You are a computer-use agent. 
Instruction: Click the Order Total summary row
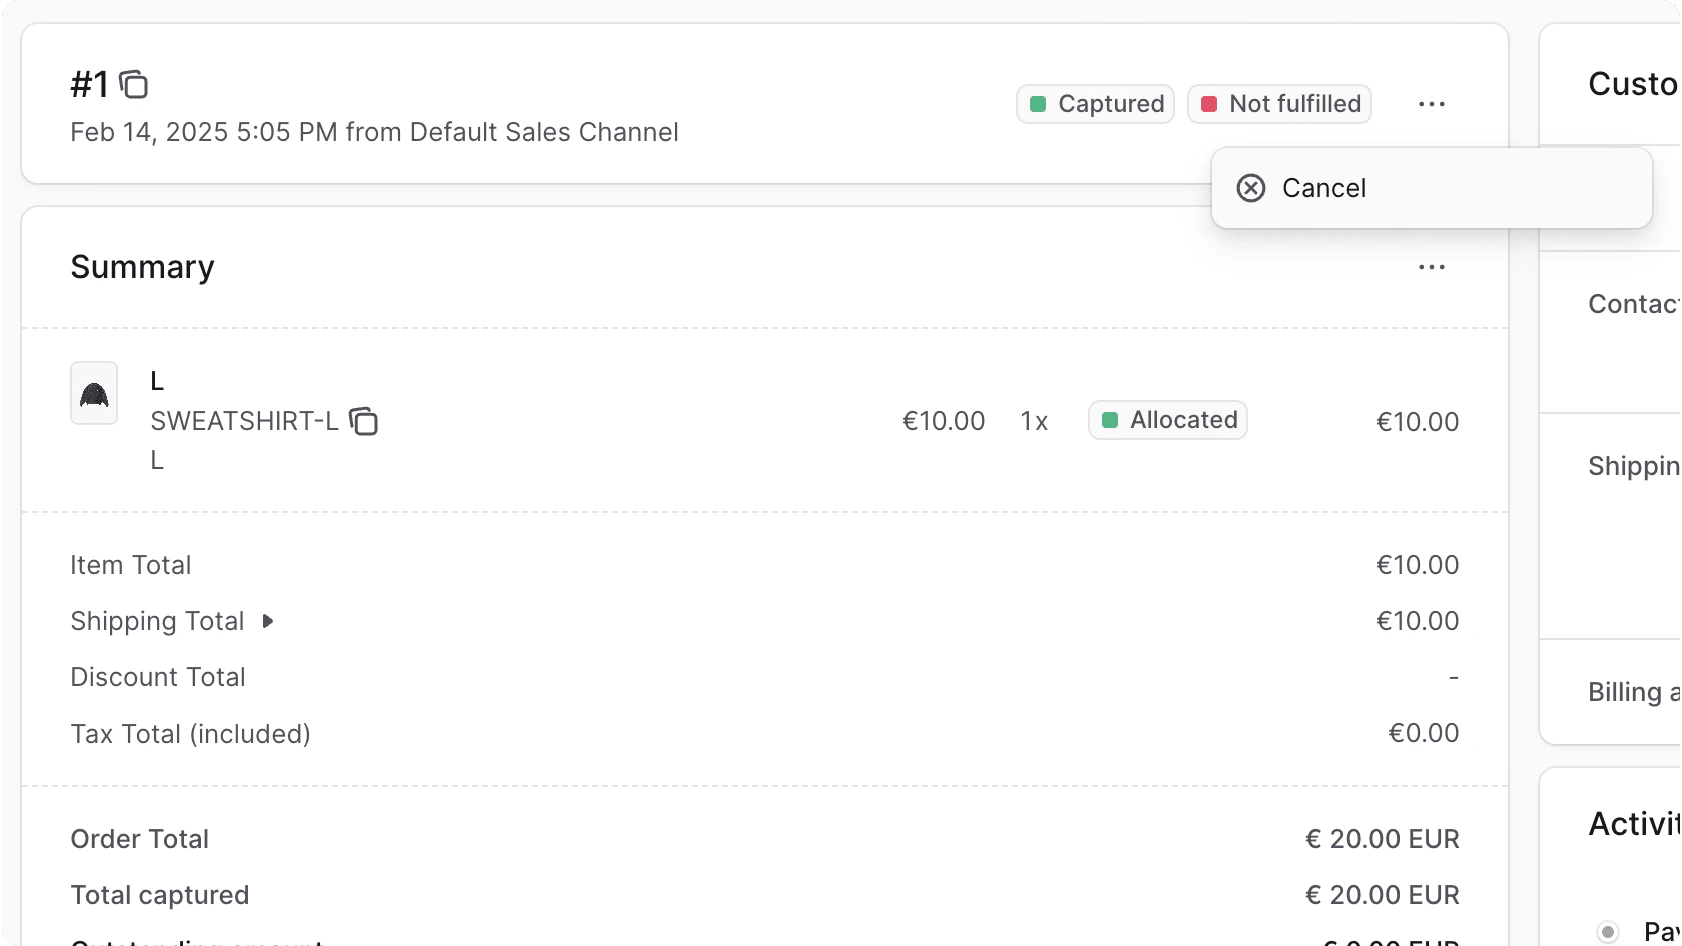[139, 839]
